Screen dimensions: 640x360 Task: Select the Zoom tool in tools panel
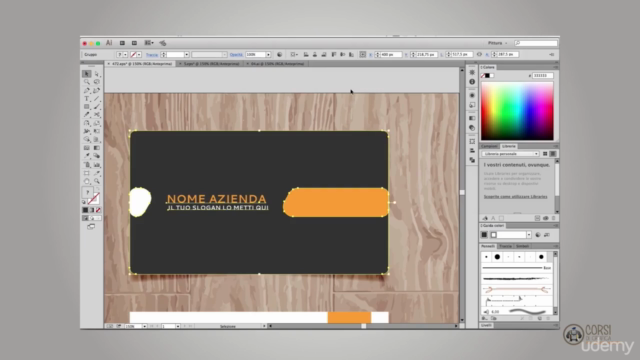(97, 181)
